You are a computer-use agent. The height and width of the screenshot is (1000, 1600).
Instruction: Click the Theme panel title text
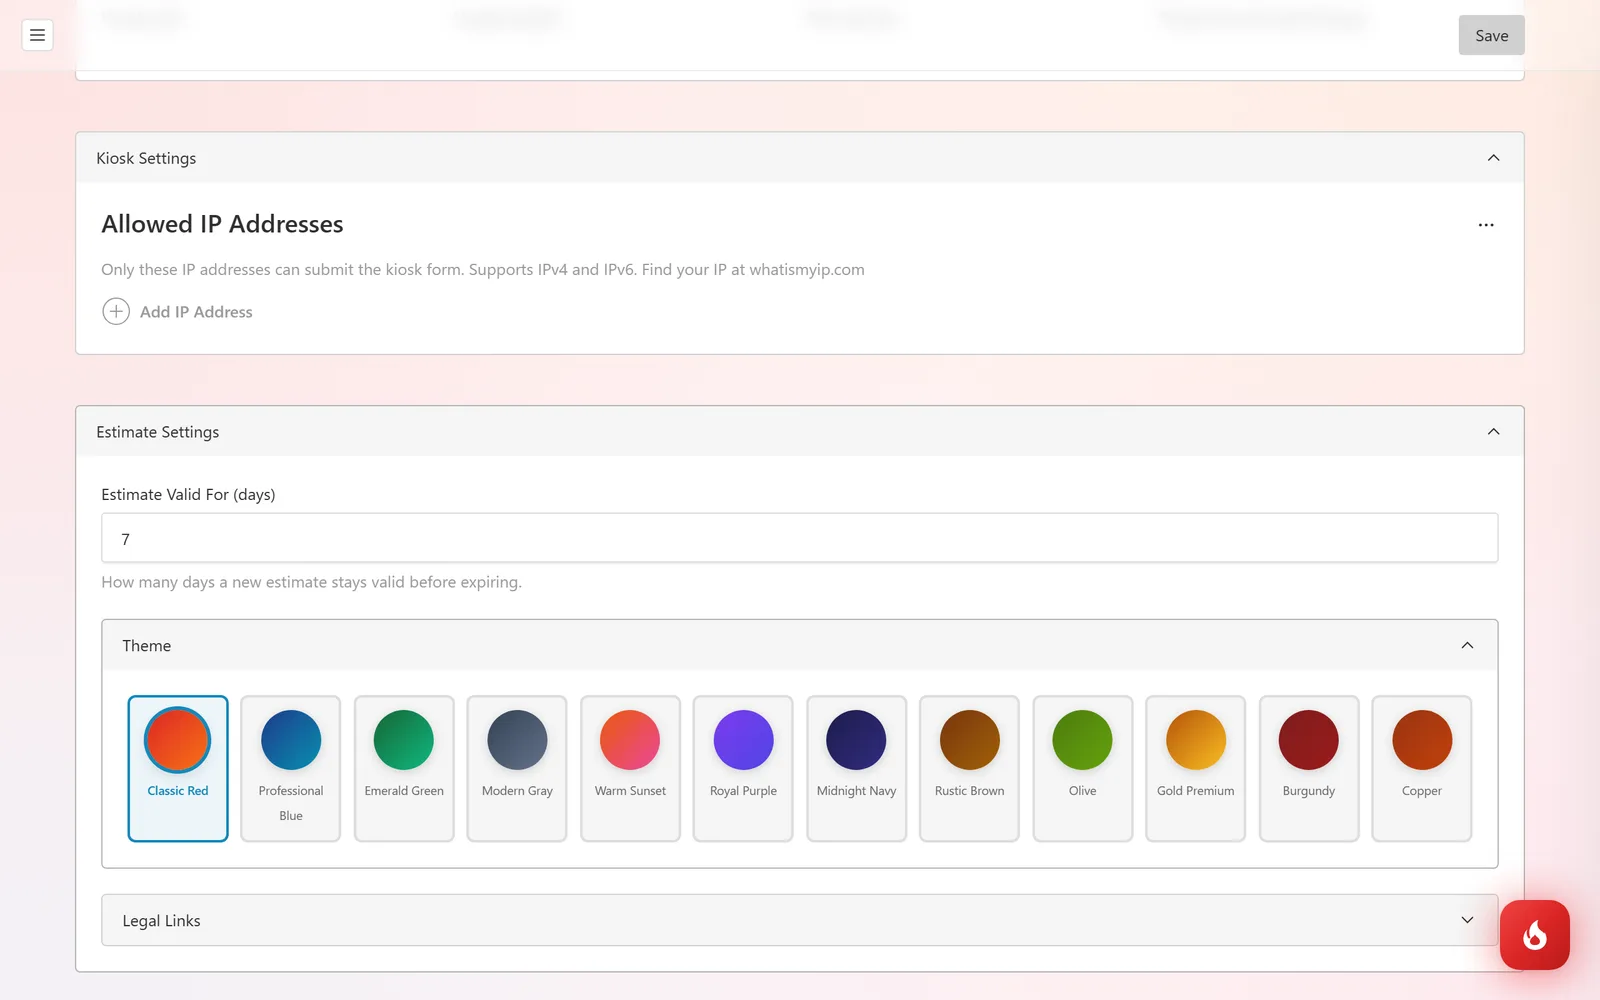(146, 646)
